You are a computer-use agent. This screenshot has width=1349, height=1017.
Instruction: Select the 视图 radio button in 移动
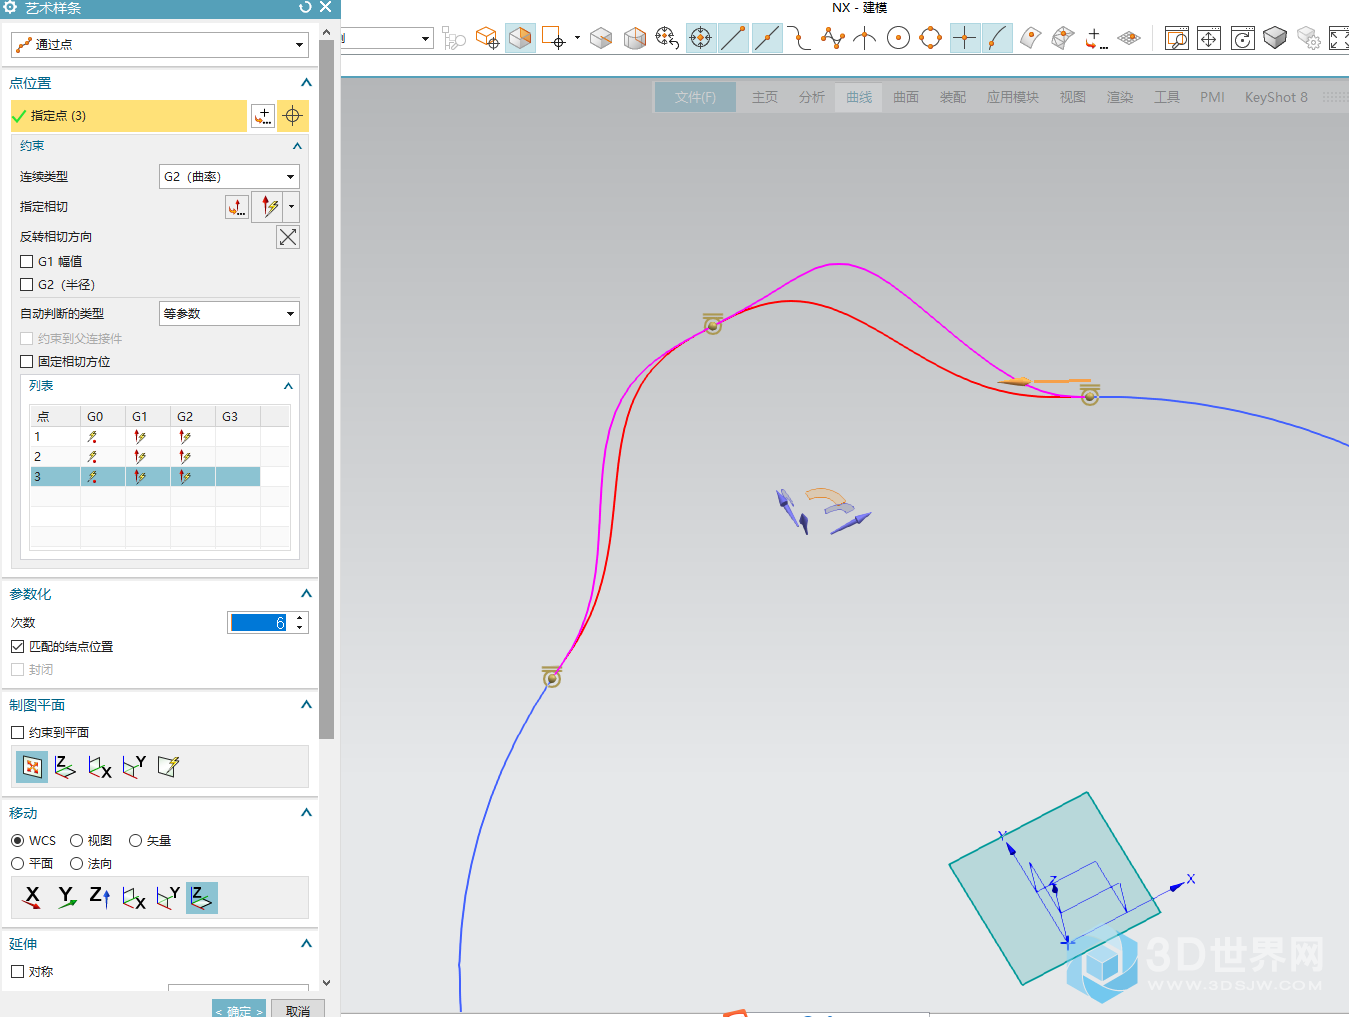click(76, 840)
